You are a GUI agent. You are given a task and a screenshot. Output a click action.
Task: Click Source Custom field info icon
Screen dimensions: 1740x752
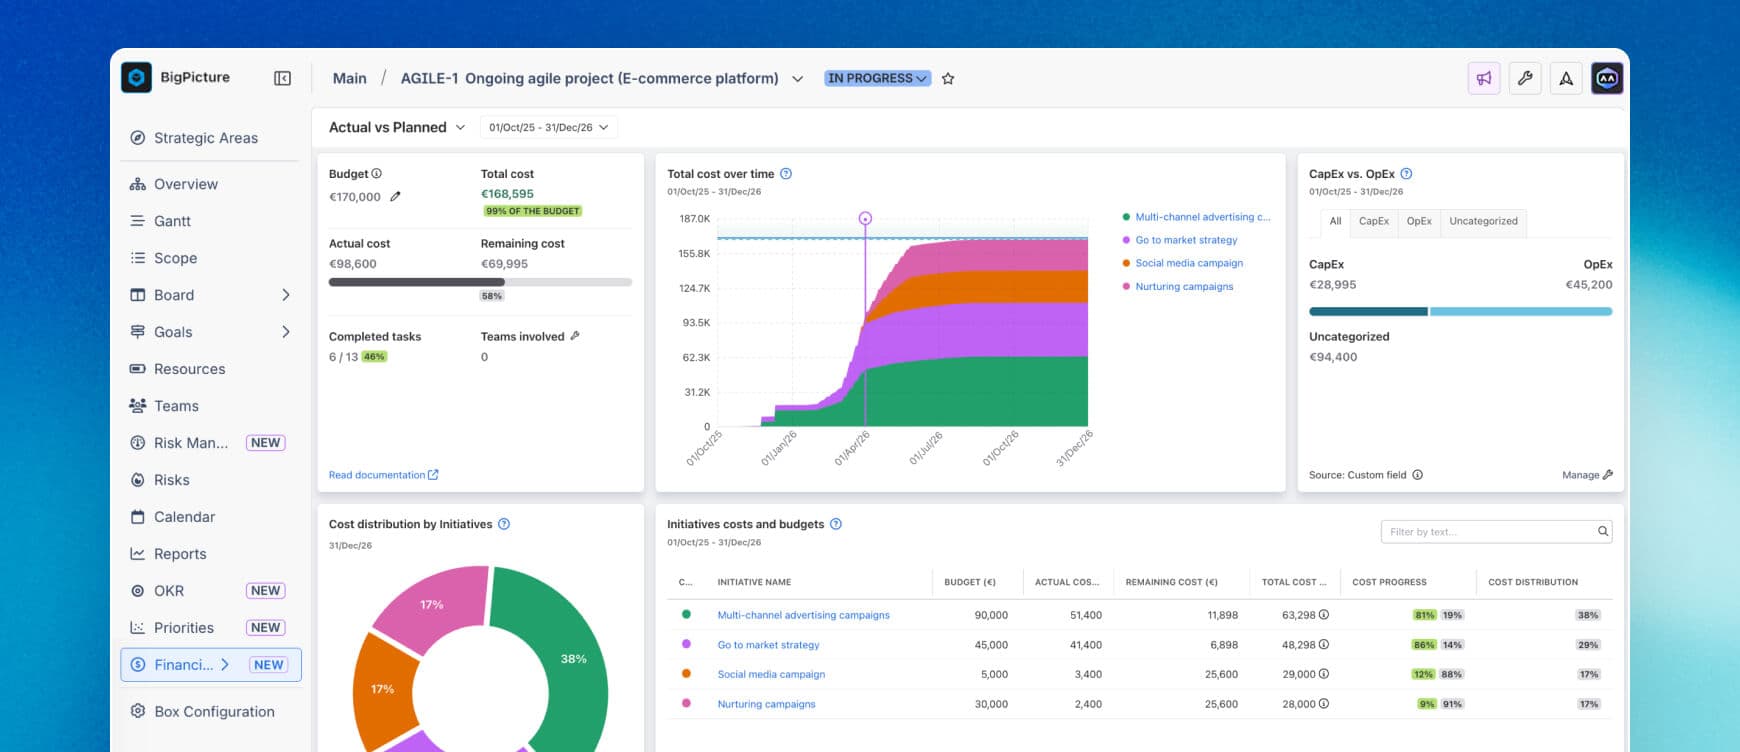(1417, 475)
